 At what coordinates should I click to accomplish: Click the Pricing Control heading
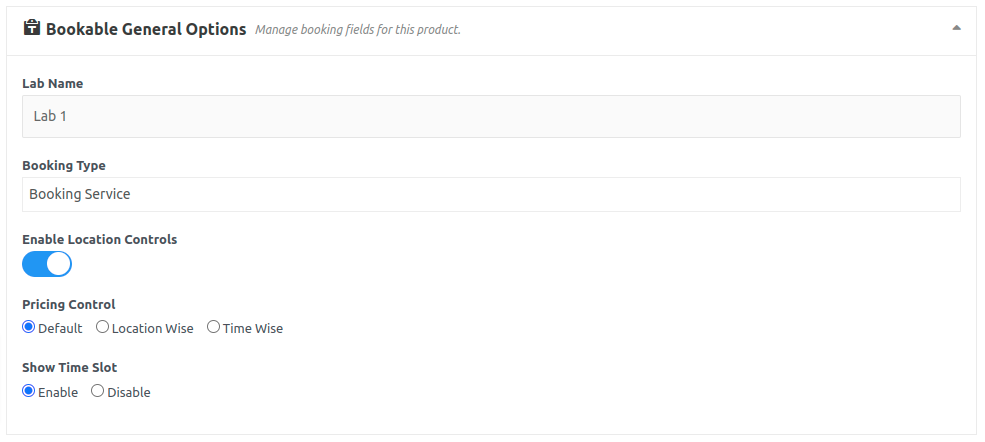69,304
